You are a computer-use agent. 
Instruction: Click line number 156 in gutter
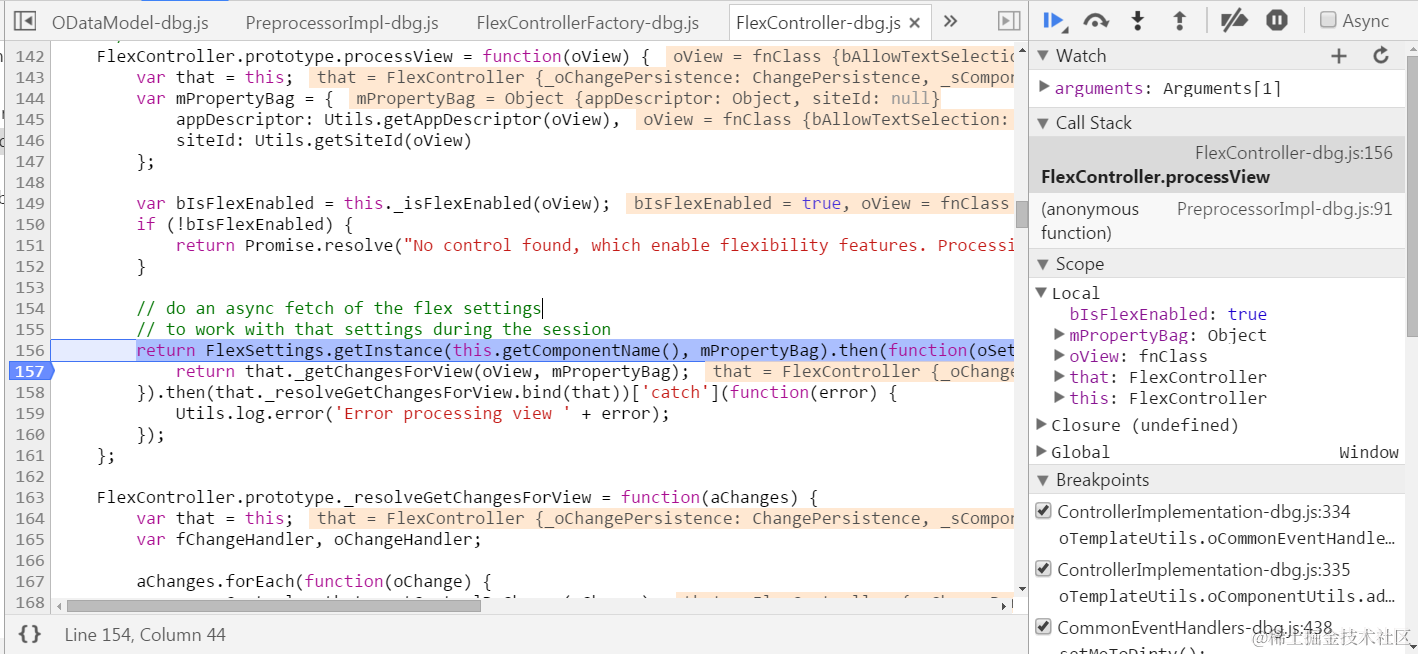point(31,350)
